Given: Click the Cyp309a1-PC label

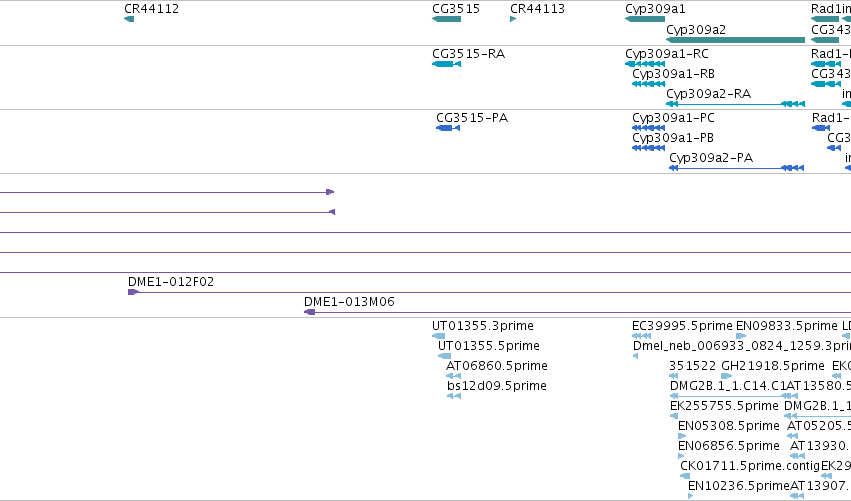Looking at the screenshot, I should (x=674, y=118).
